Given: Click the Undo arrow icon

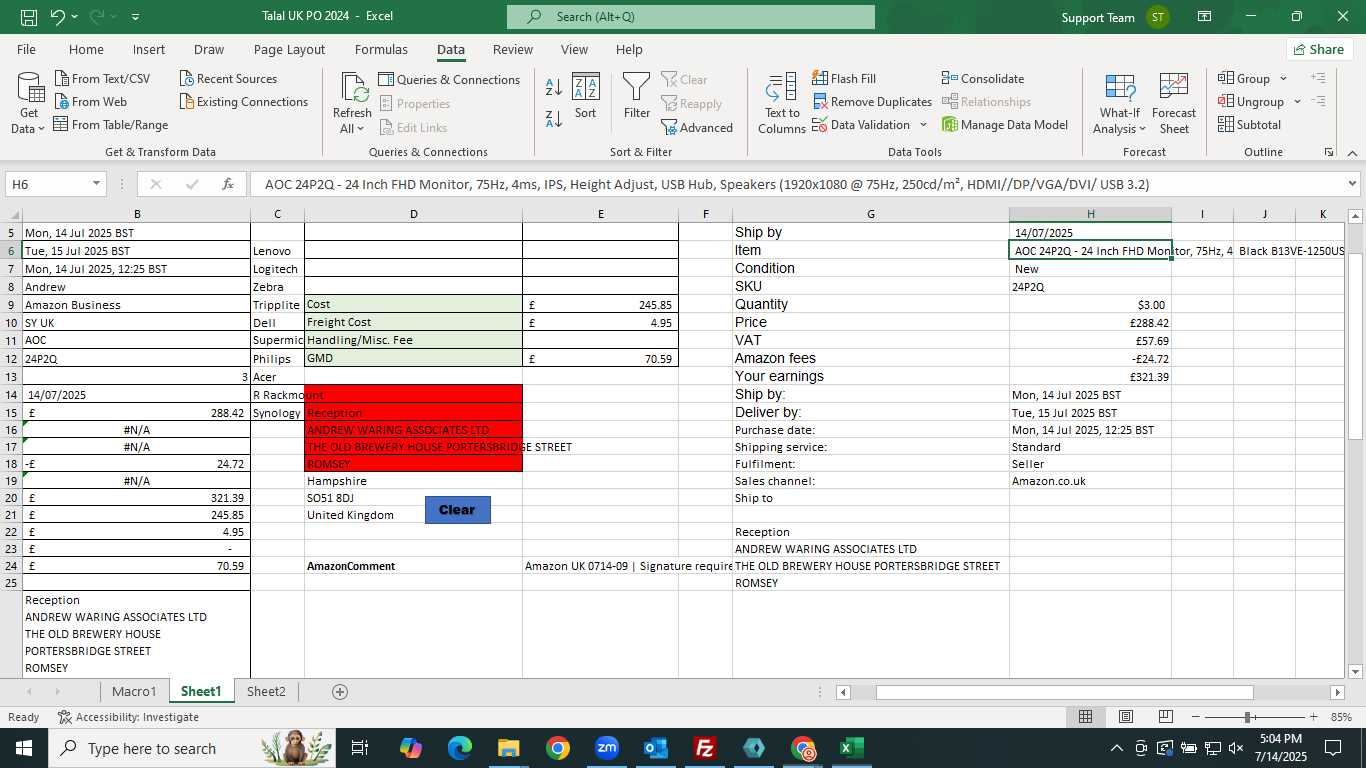Looking at the screenshot, I should [x=58, y=17].
